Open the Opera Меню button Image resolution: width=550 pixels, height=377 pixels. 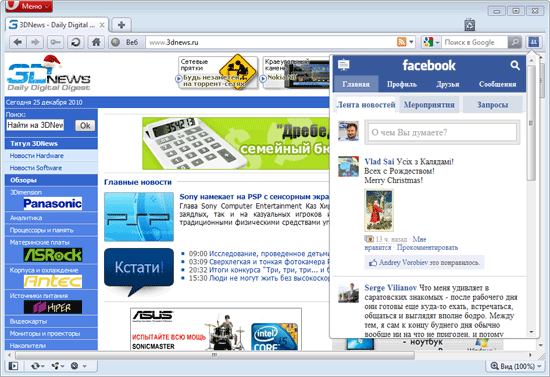[29, 6]
